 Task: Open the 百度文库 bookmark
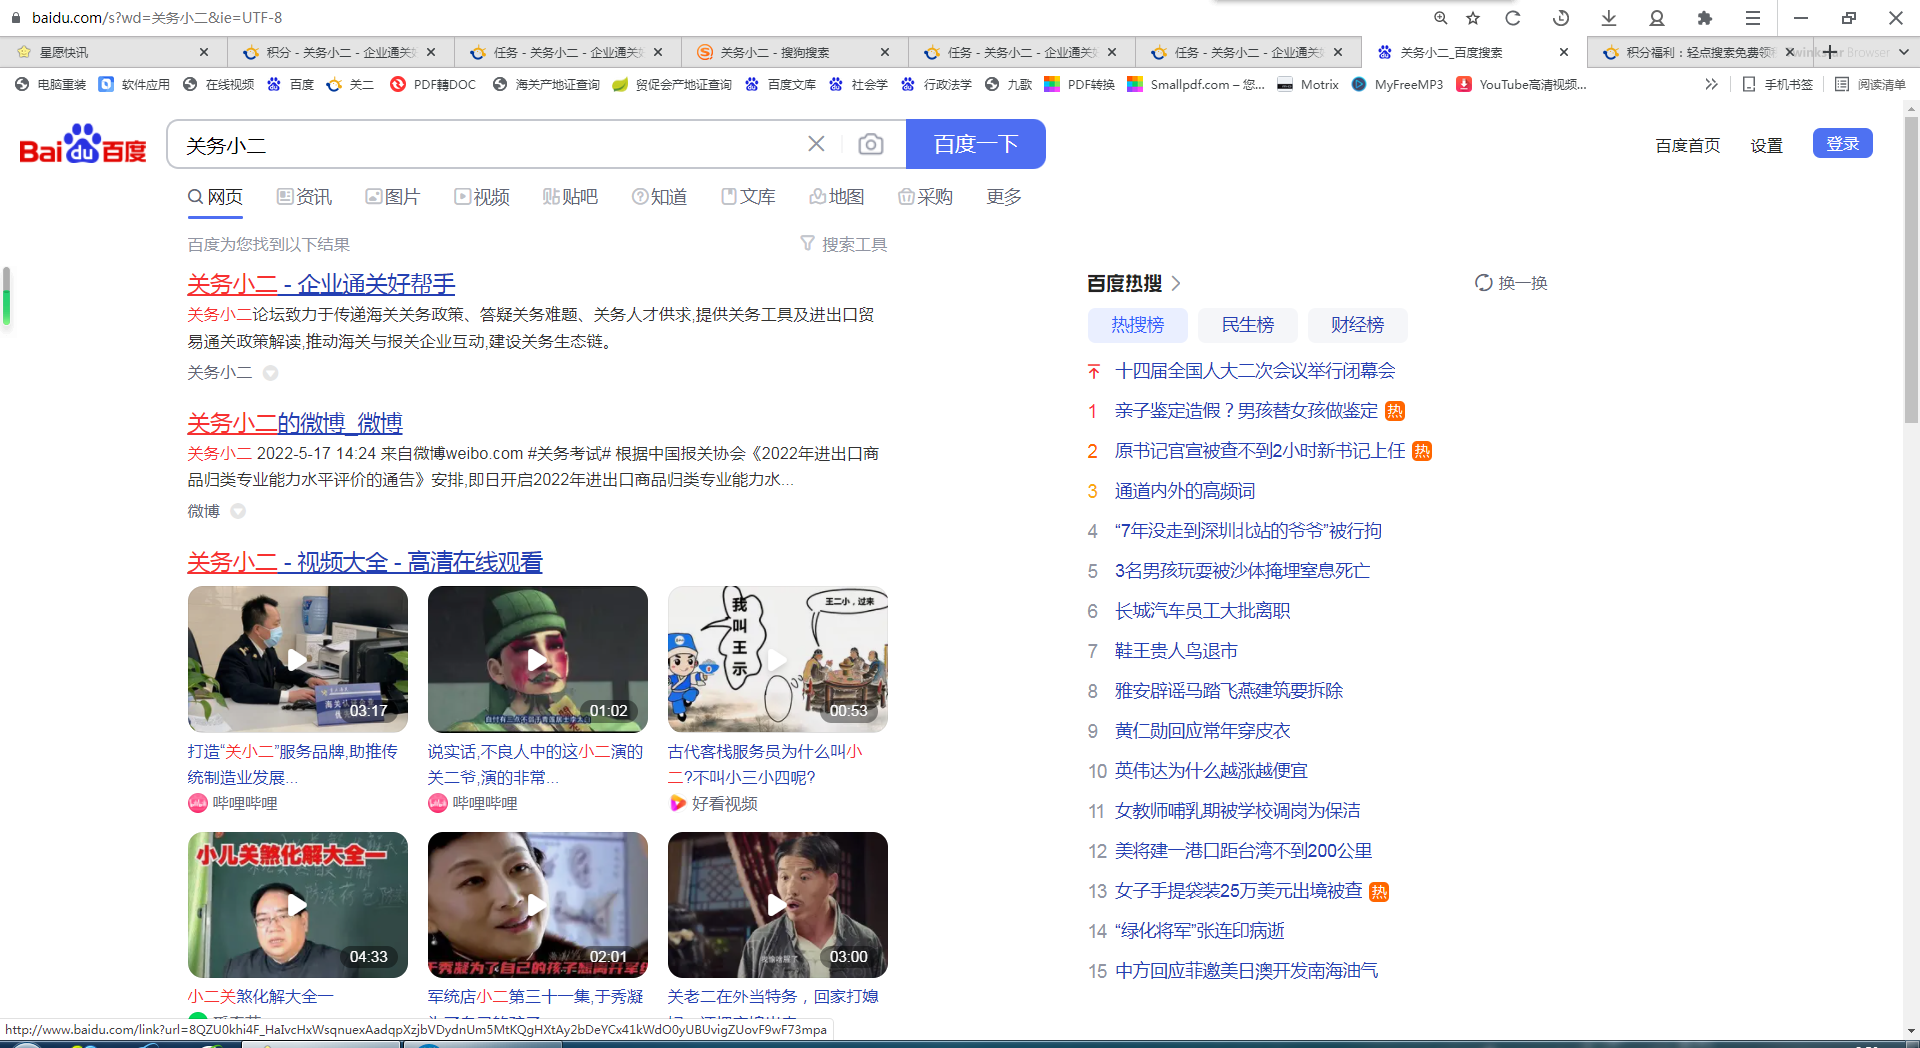[781, 84]
